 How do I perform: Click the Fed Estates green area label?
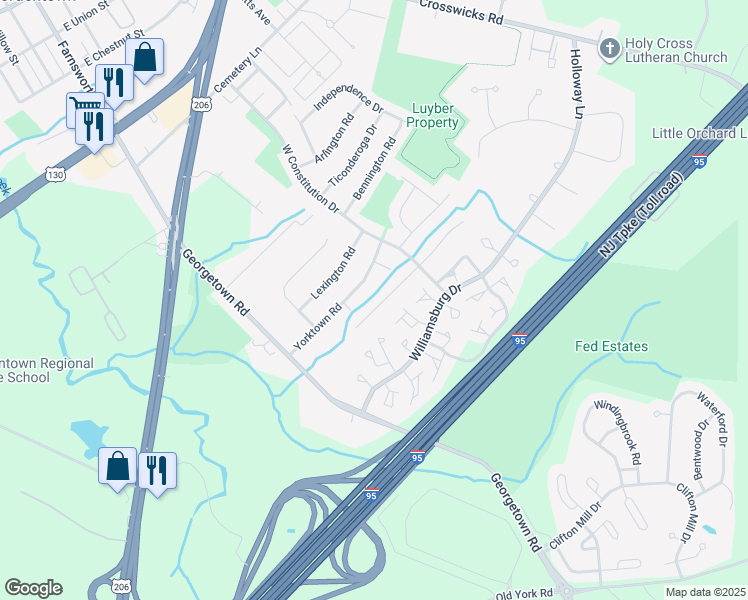(x=612, y=346)
